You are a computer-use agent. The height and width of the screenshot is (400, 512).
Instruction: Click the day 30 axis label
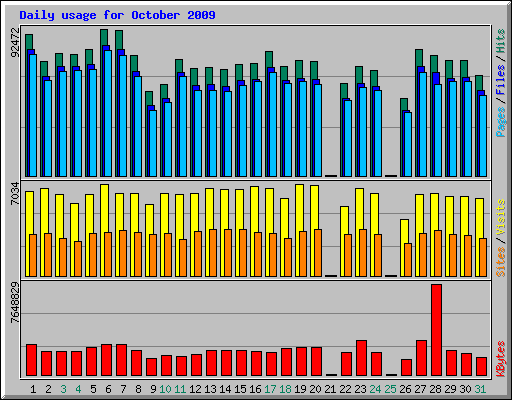coord(465,389)
